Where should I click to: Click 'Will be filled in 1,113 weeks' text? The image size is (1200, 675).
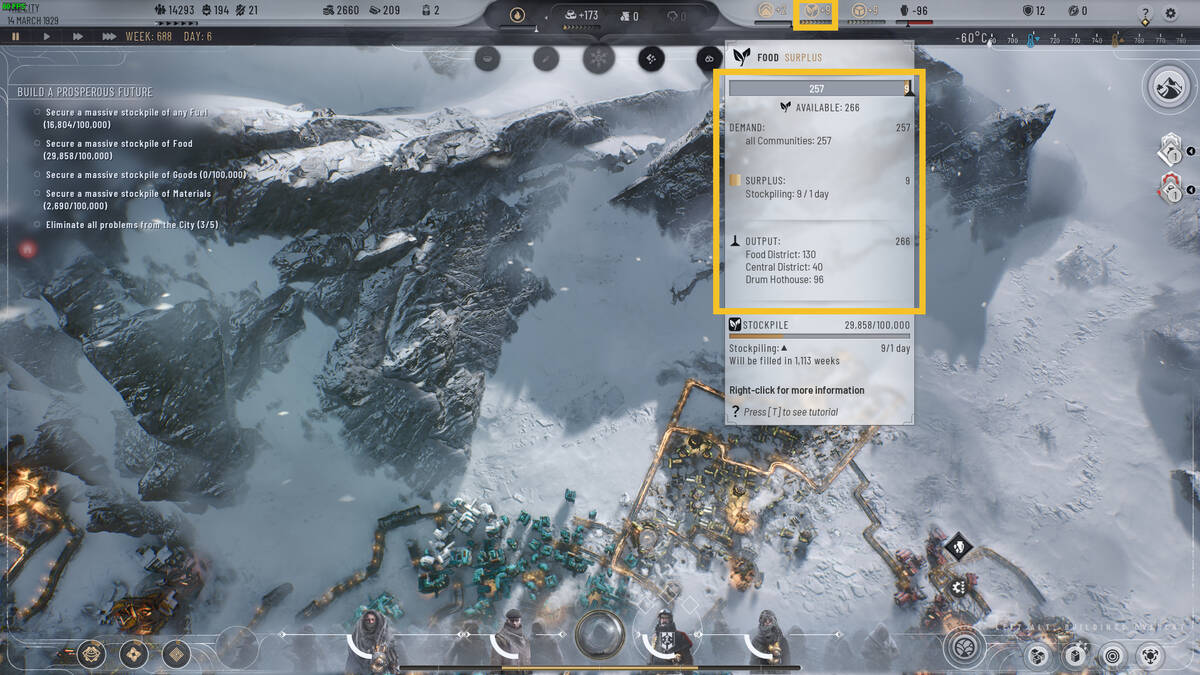pyautogui.click(x=784, y=360)
